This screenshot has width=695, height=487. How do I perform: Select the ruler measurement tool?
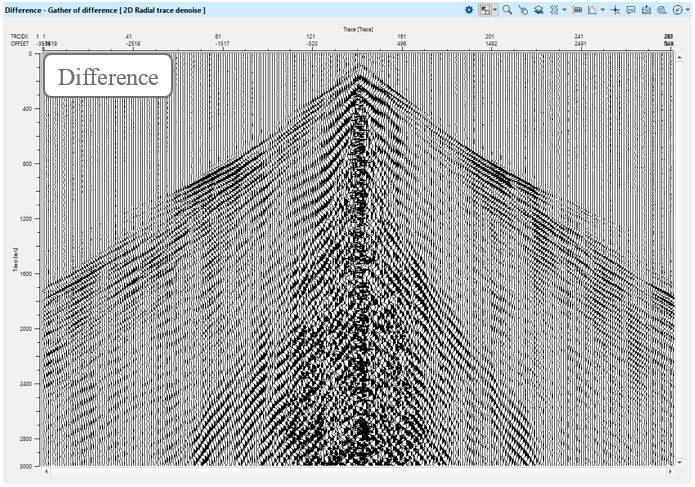[577, 9]
